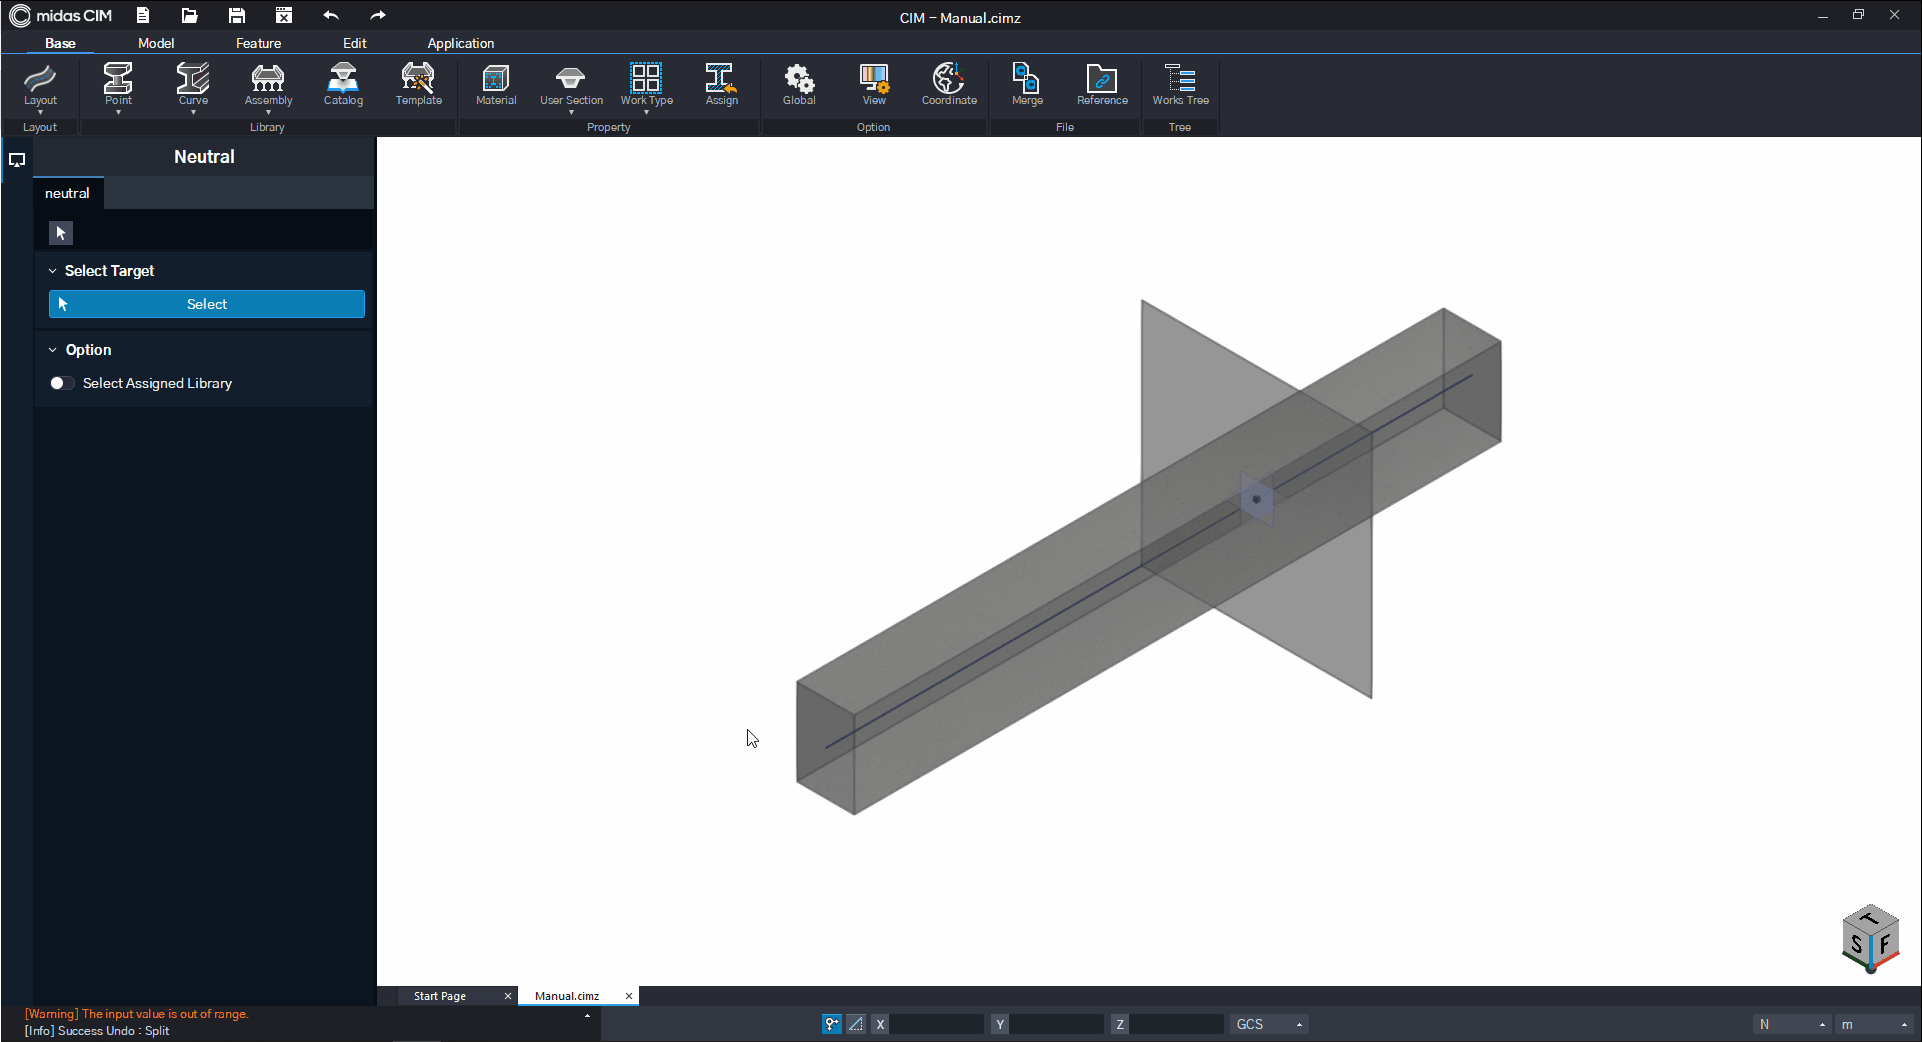Open Coordinate options
Viewport: 1922px width, 1042px height.
tap(949, 84)
